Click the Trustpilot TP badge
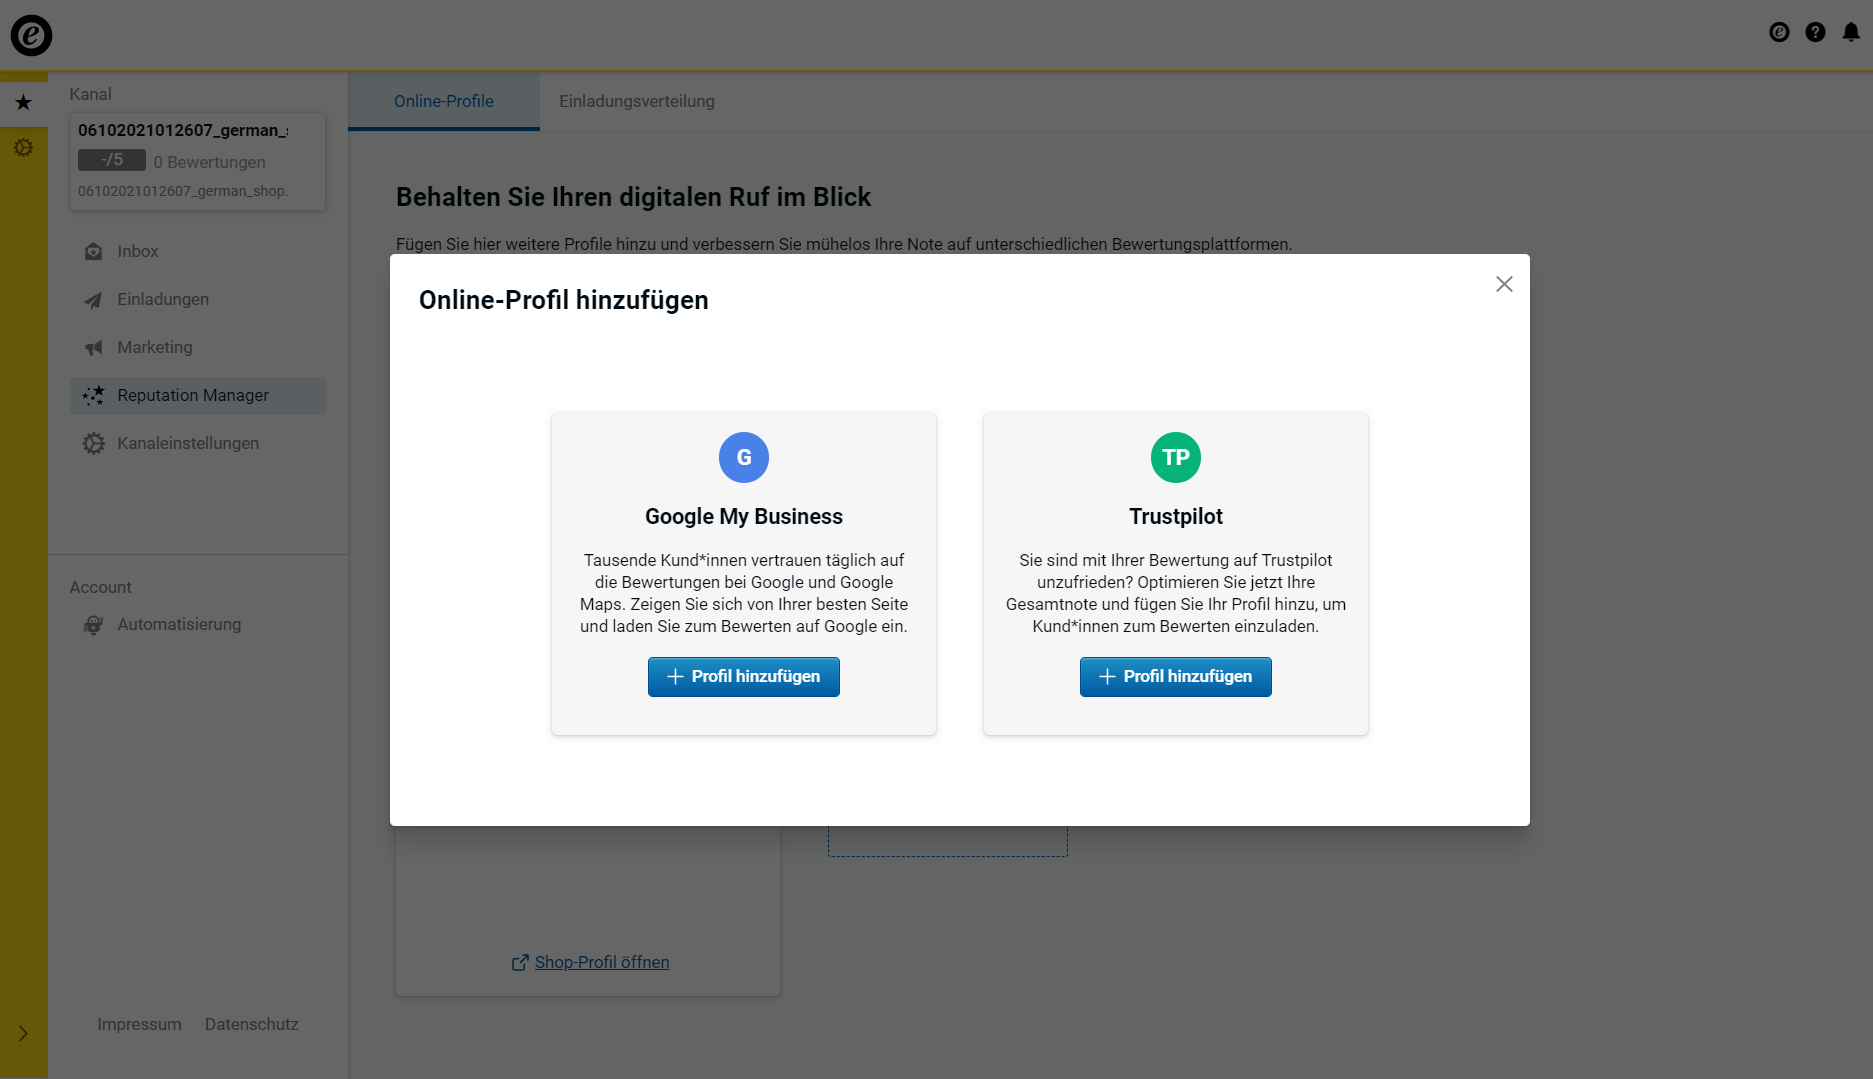This screenshot has height=1079, width=1873. pyautogui.click(x=1176, y=457)
